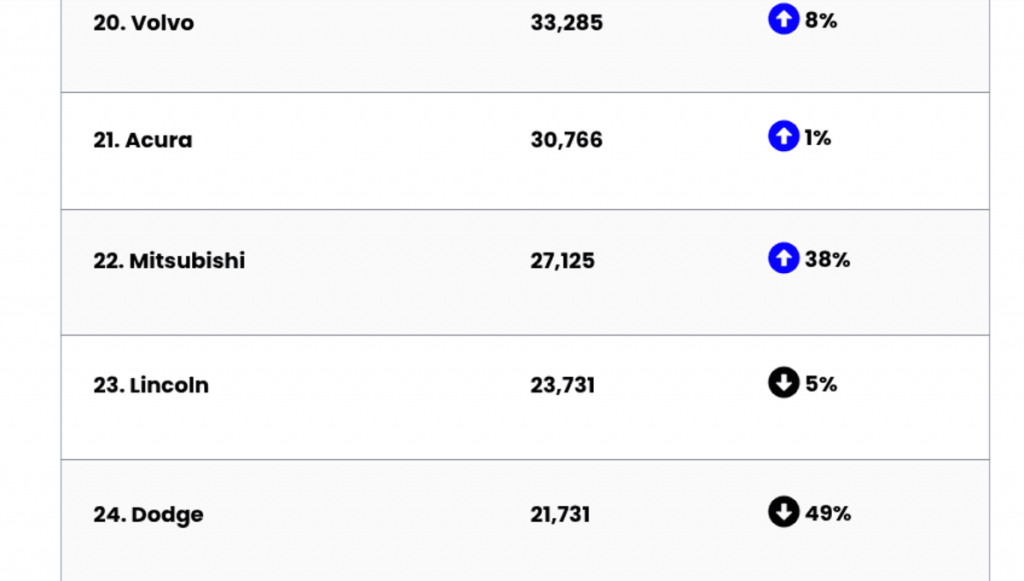Select Lincoln's sales number 23,731
The height and width of the screenshot is (581, 1024).
click(562, 385)
